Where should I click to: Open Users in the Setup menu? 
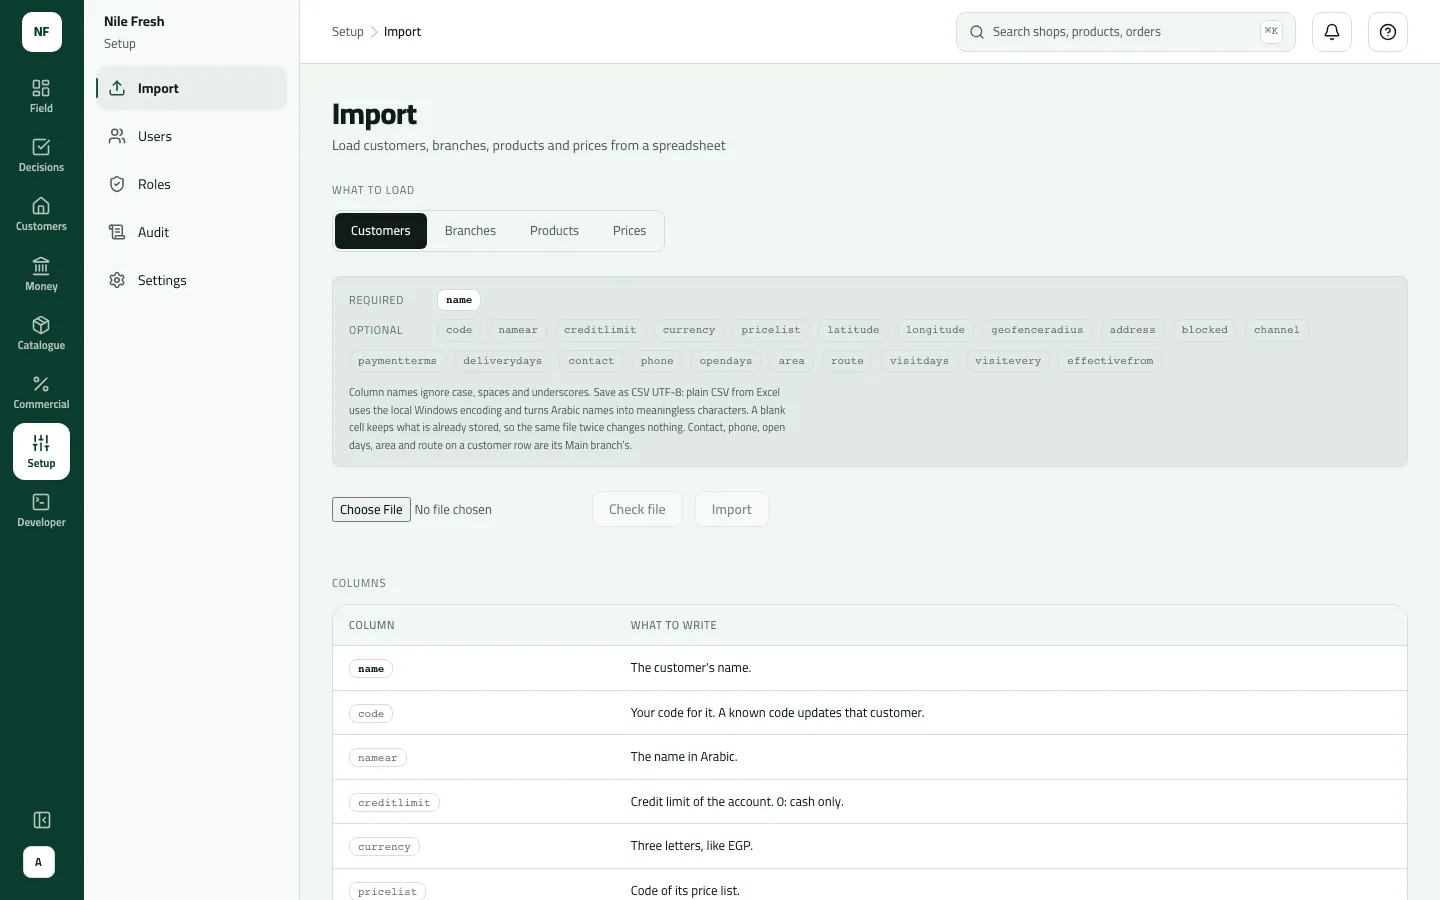(x=192, y=136)
